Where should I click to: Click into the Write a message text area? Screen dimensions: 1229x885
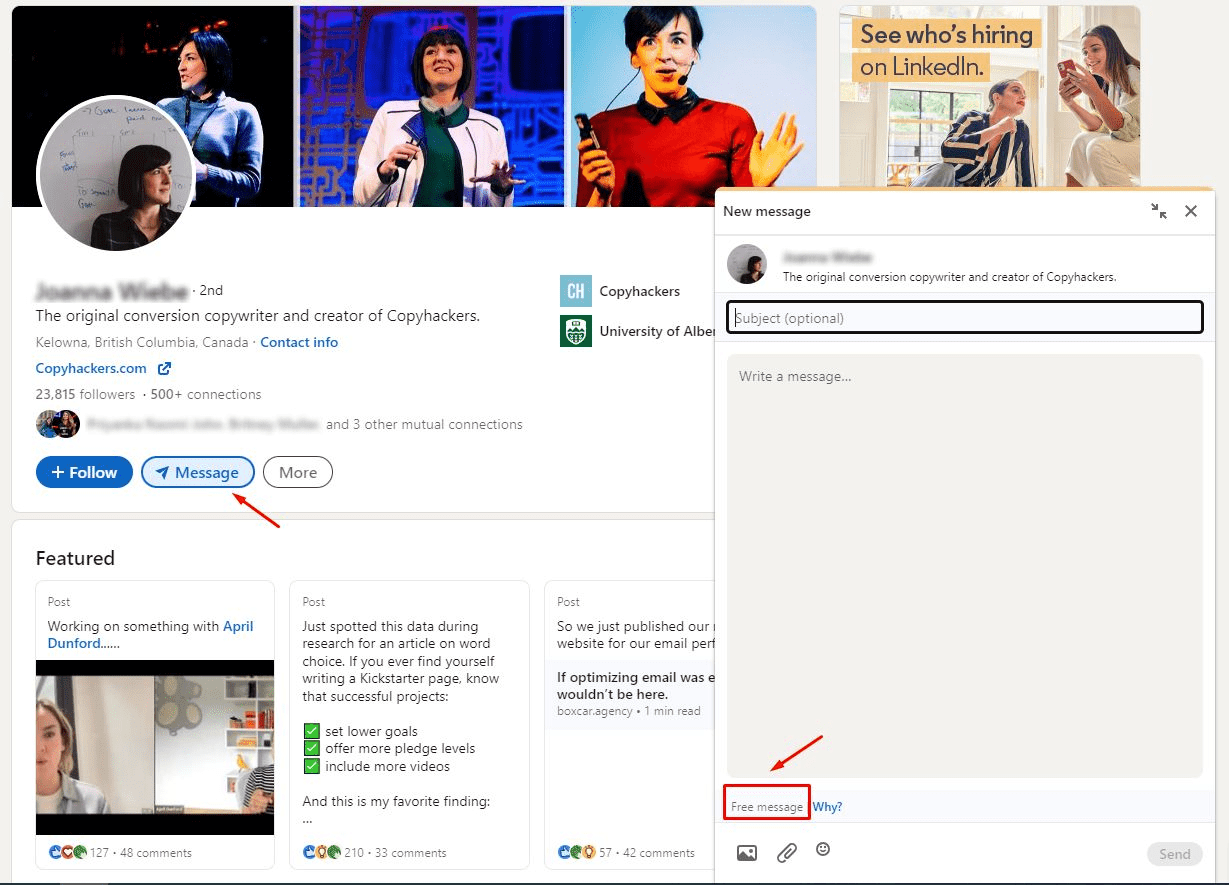point(964,565)
